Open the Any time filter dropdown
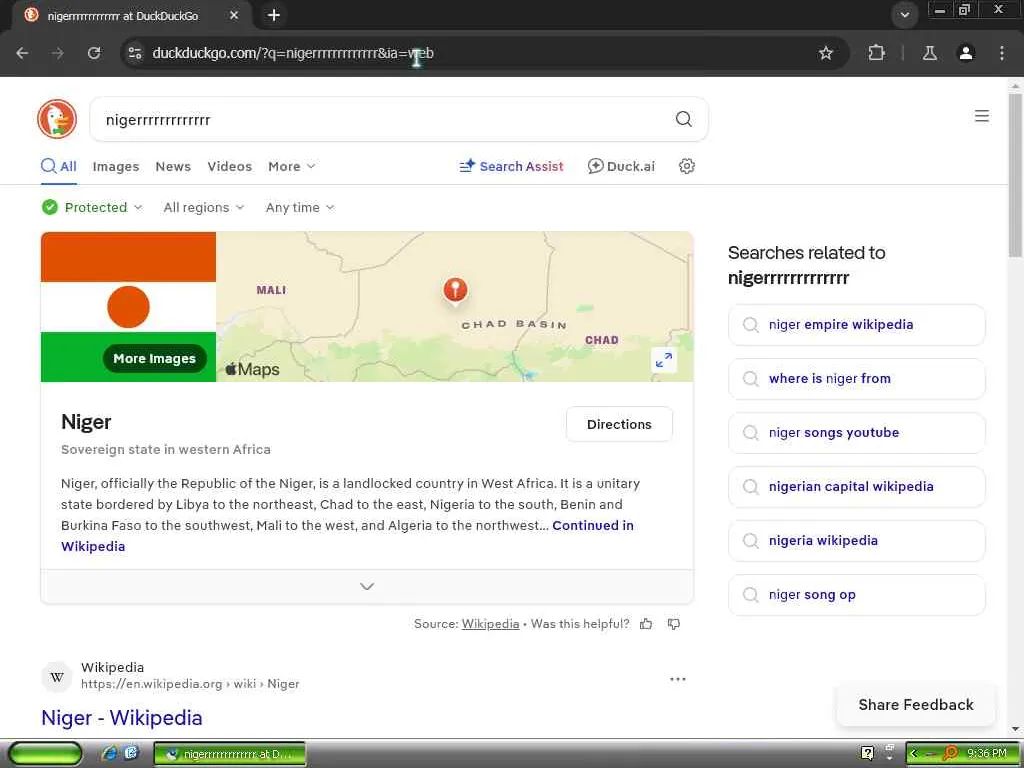The height and width of the screenshot is (768, 1024). pos(300,207)
